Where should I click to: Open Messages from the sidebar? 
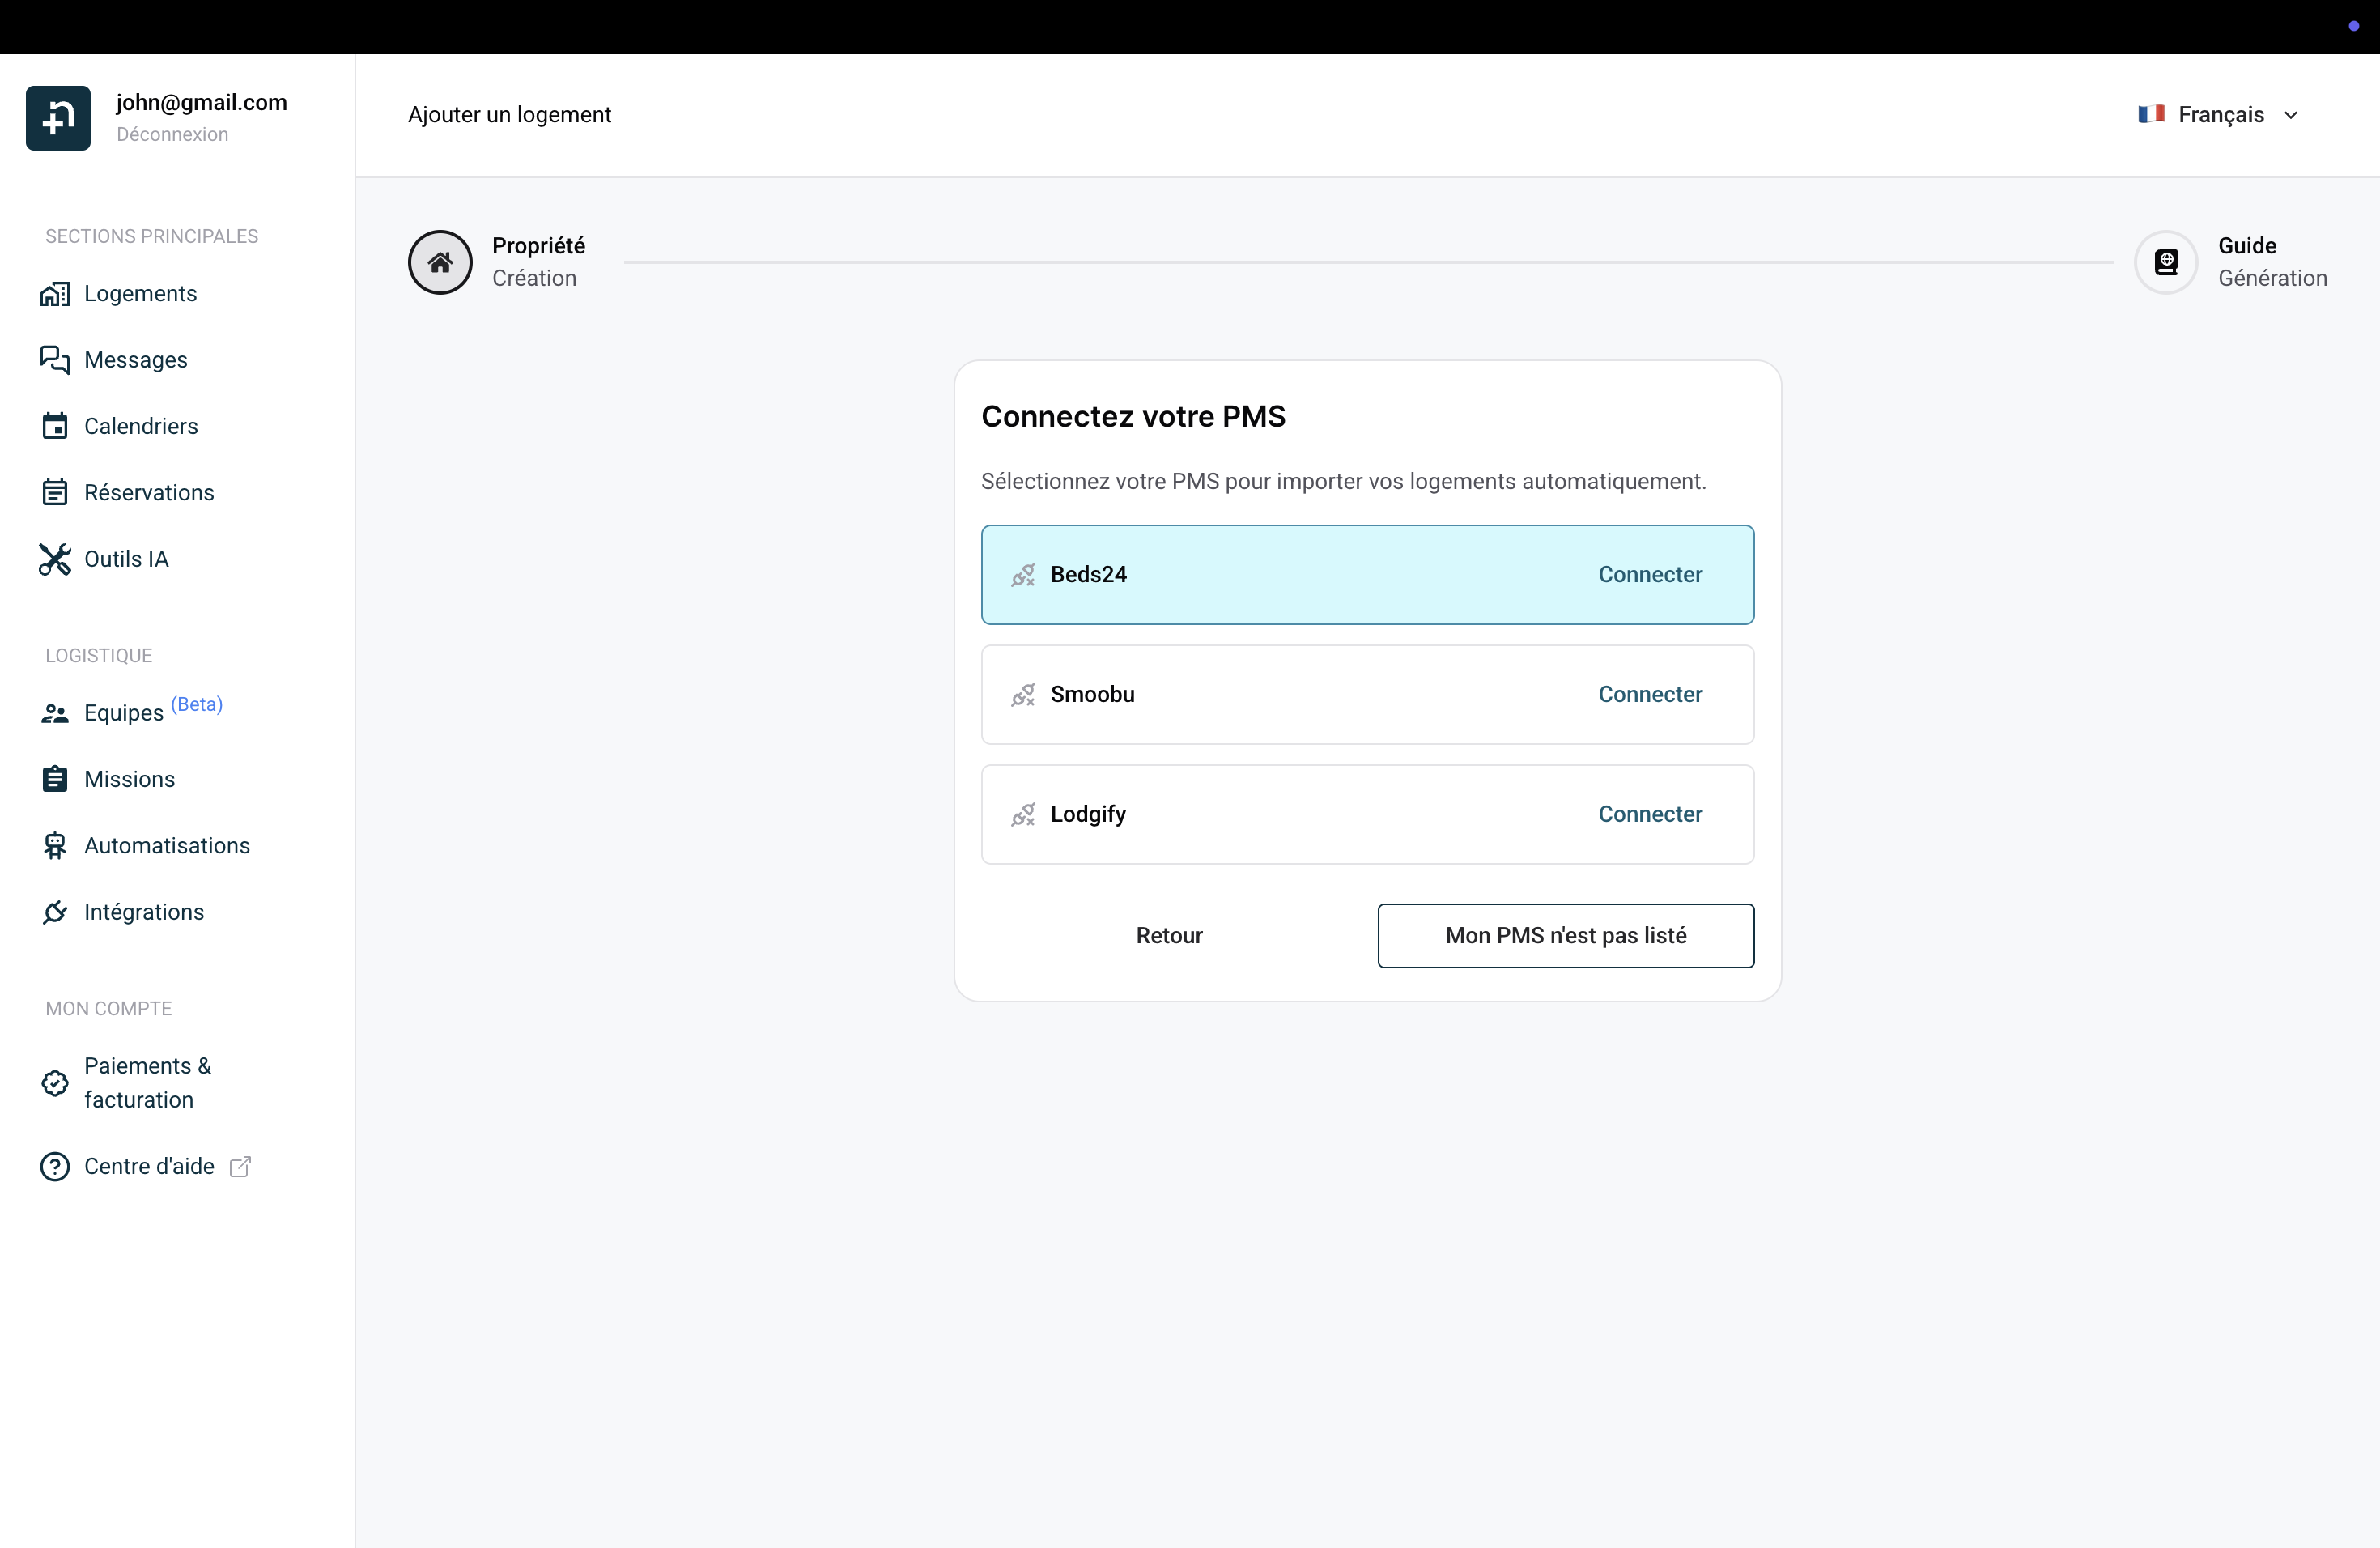coord(135,360)
